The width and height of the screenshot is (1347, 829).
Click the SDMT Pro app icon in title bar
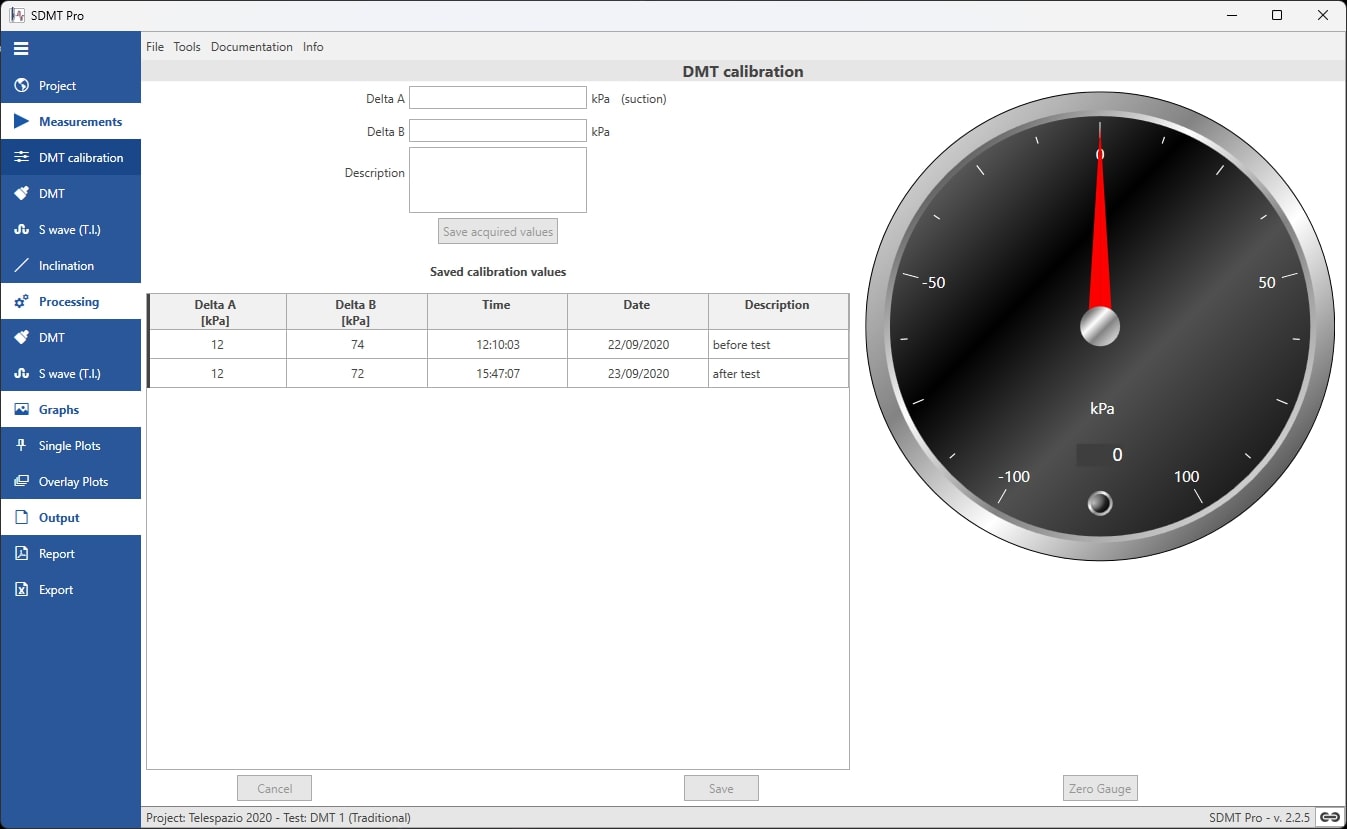click(x=17, y=15)
